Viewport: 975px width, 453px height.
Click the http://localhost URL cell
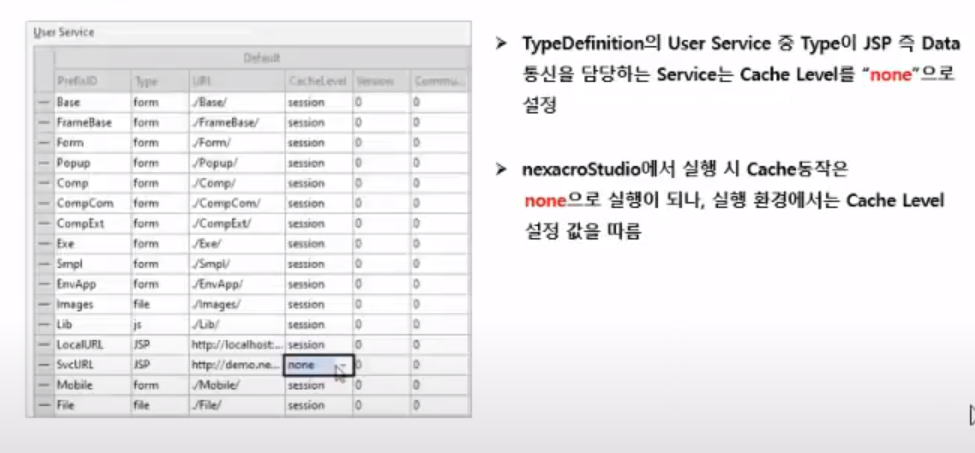pyautogui.click(x=237, y=345)
